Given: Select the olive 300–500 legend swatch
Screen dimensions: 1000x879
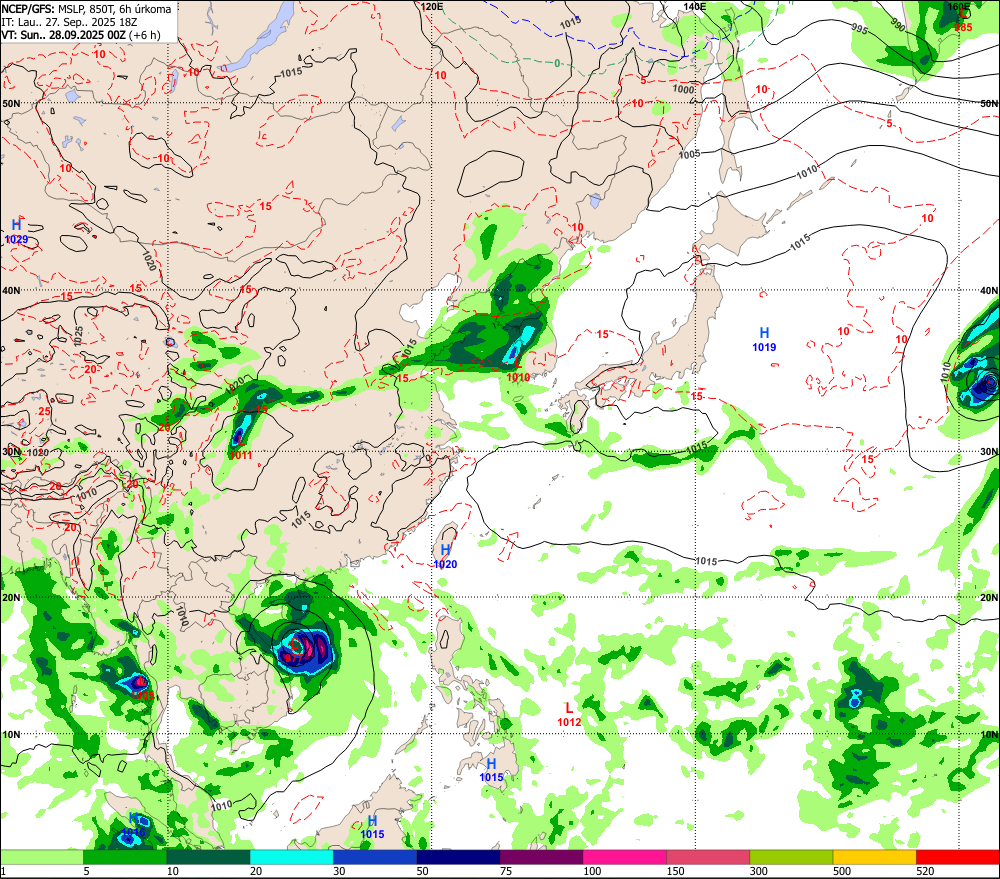Looking at the screenshot, I should coord(791,857).
